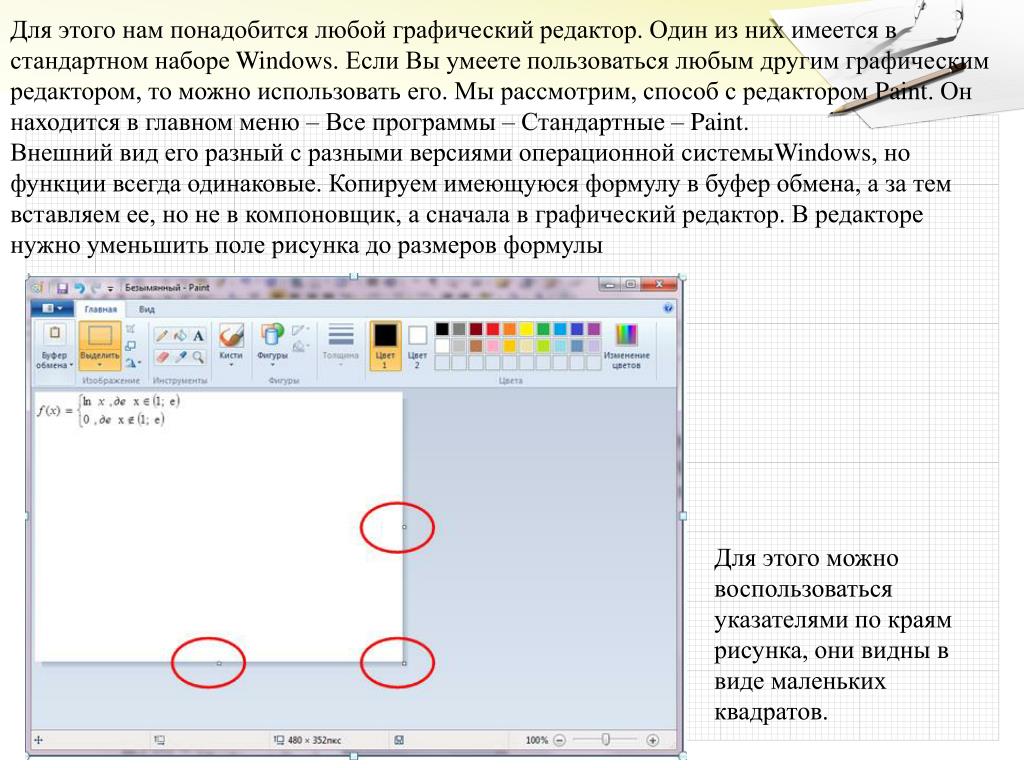Image resolution: width=1024 pixels, height=768 pixels.
Task: Click the bottom-right corner canvas resize handle
Action: 404,664
